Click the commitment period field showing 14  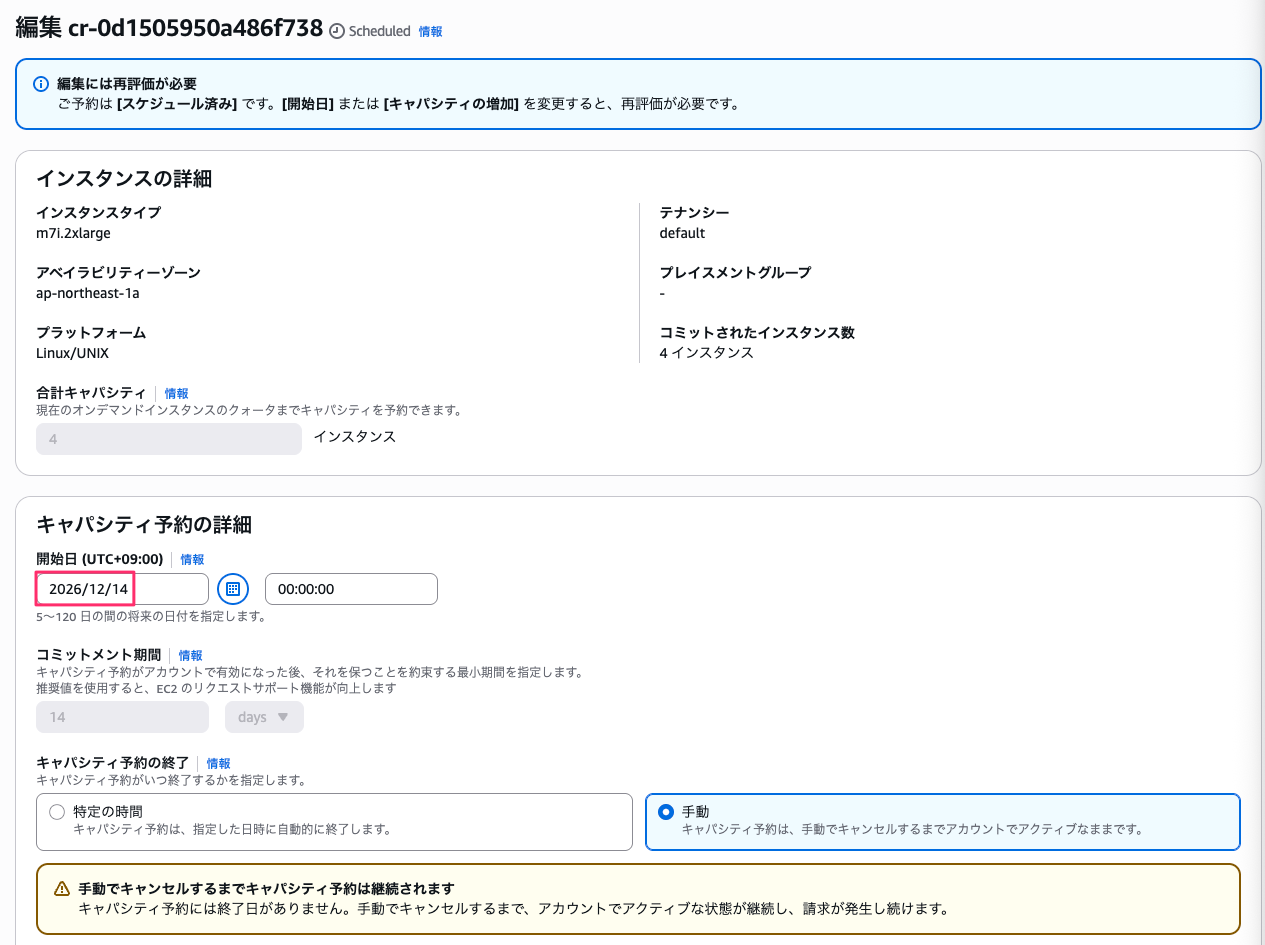(122, 717)
